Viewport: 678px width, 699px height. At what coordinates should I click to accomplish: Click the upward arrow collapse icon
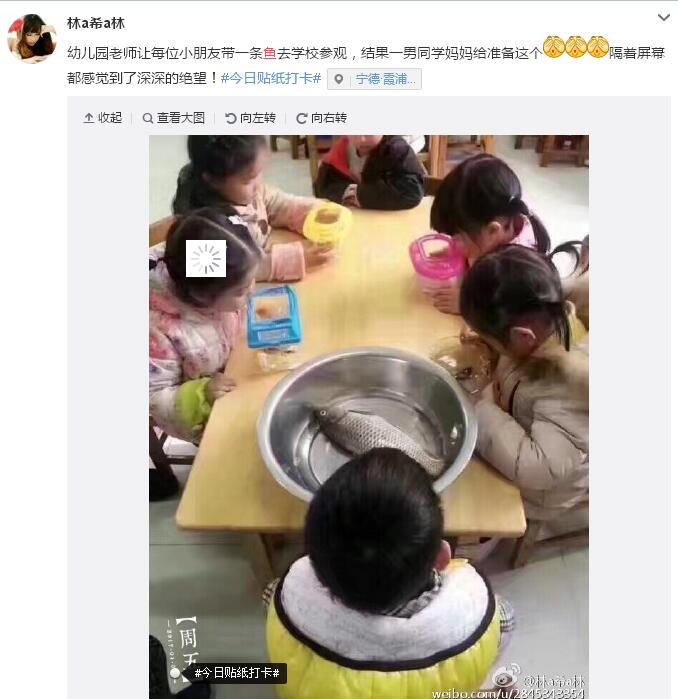pos(89,118)
